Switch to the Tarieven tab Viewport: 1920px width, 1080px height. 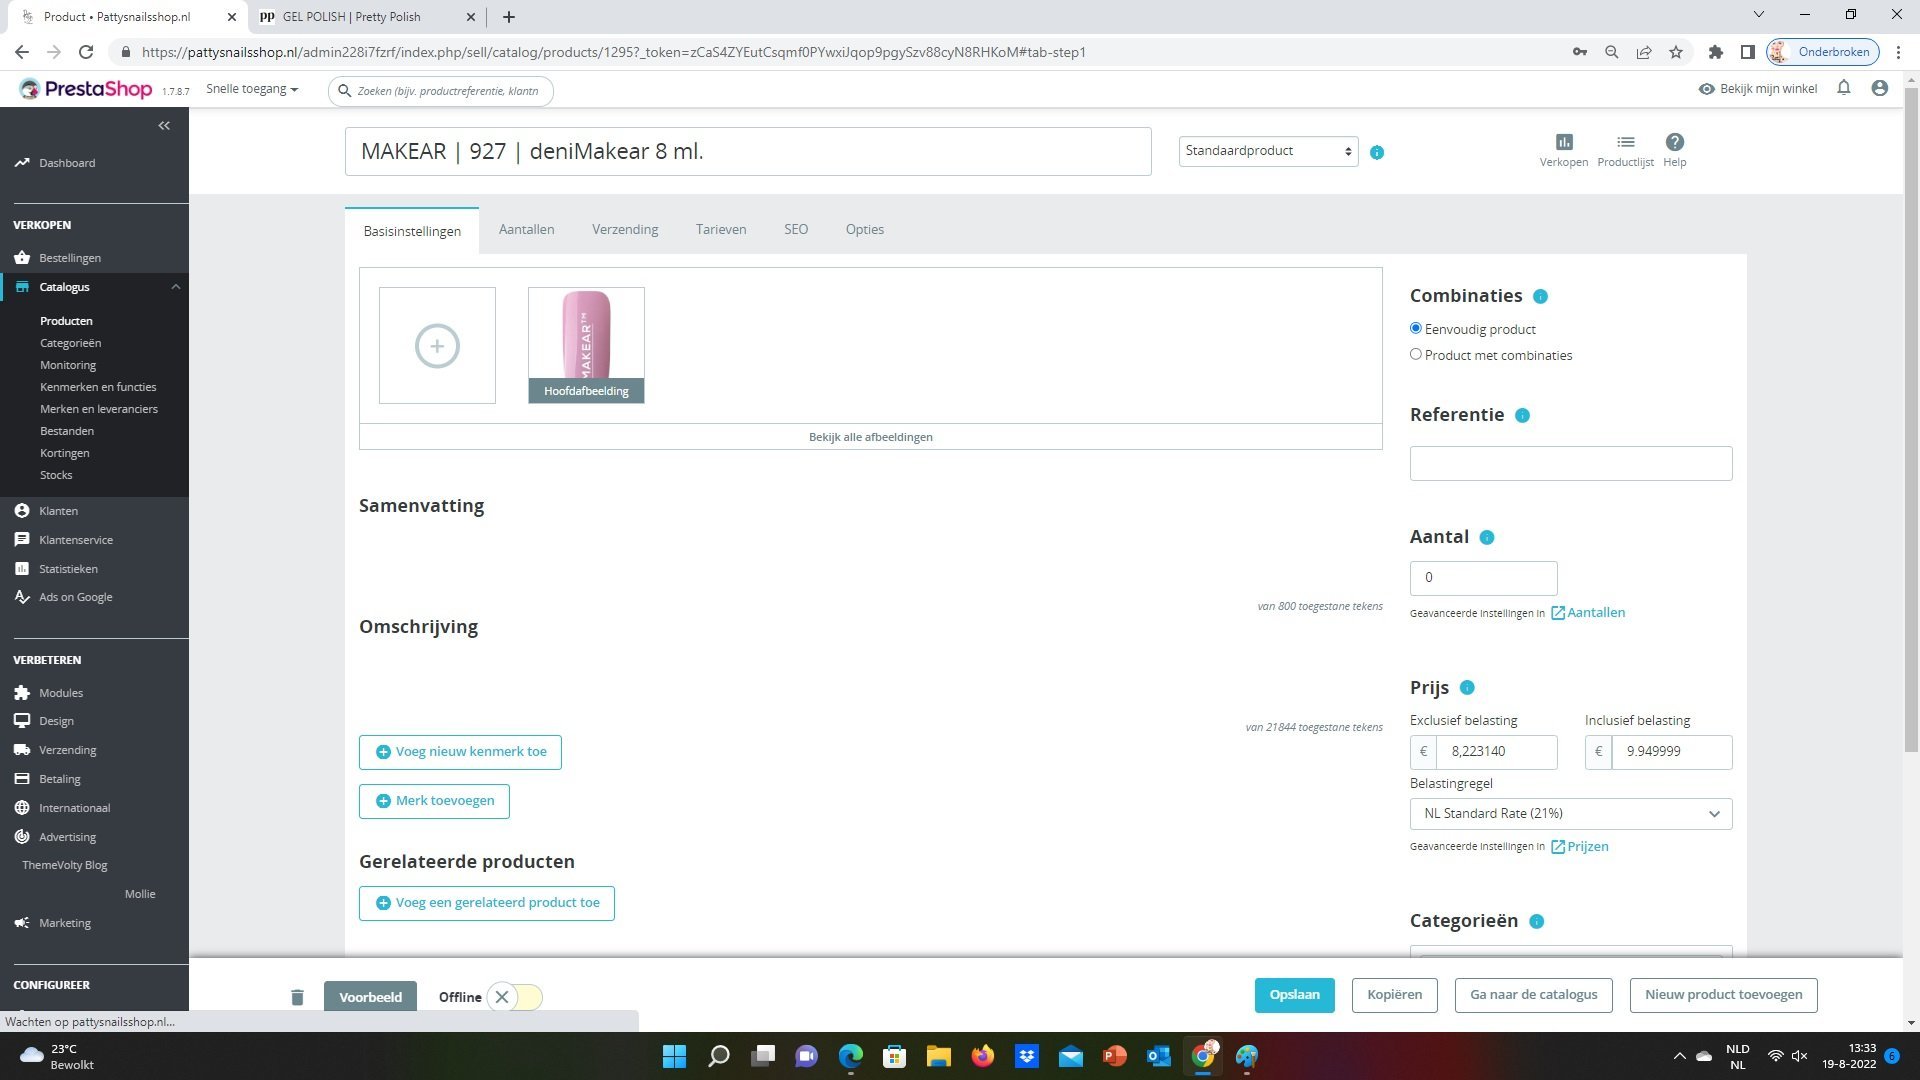(720, 230)
